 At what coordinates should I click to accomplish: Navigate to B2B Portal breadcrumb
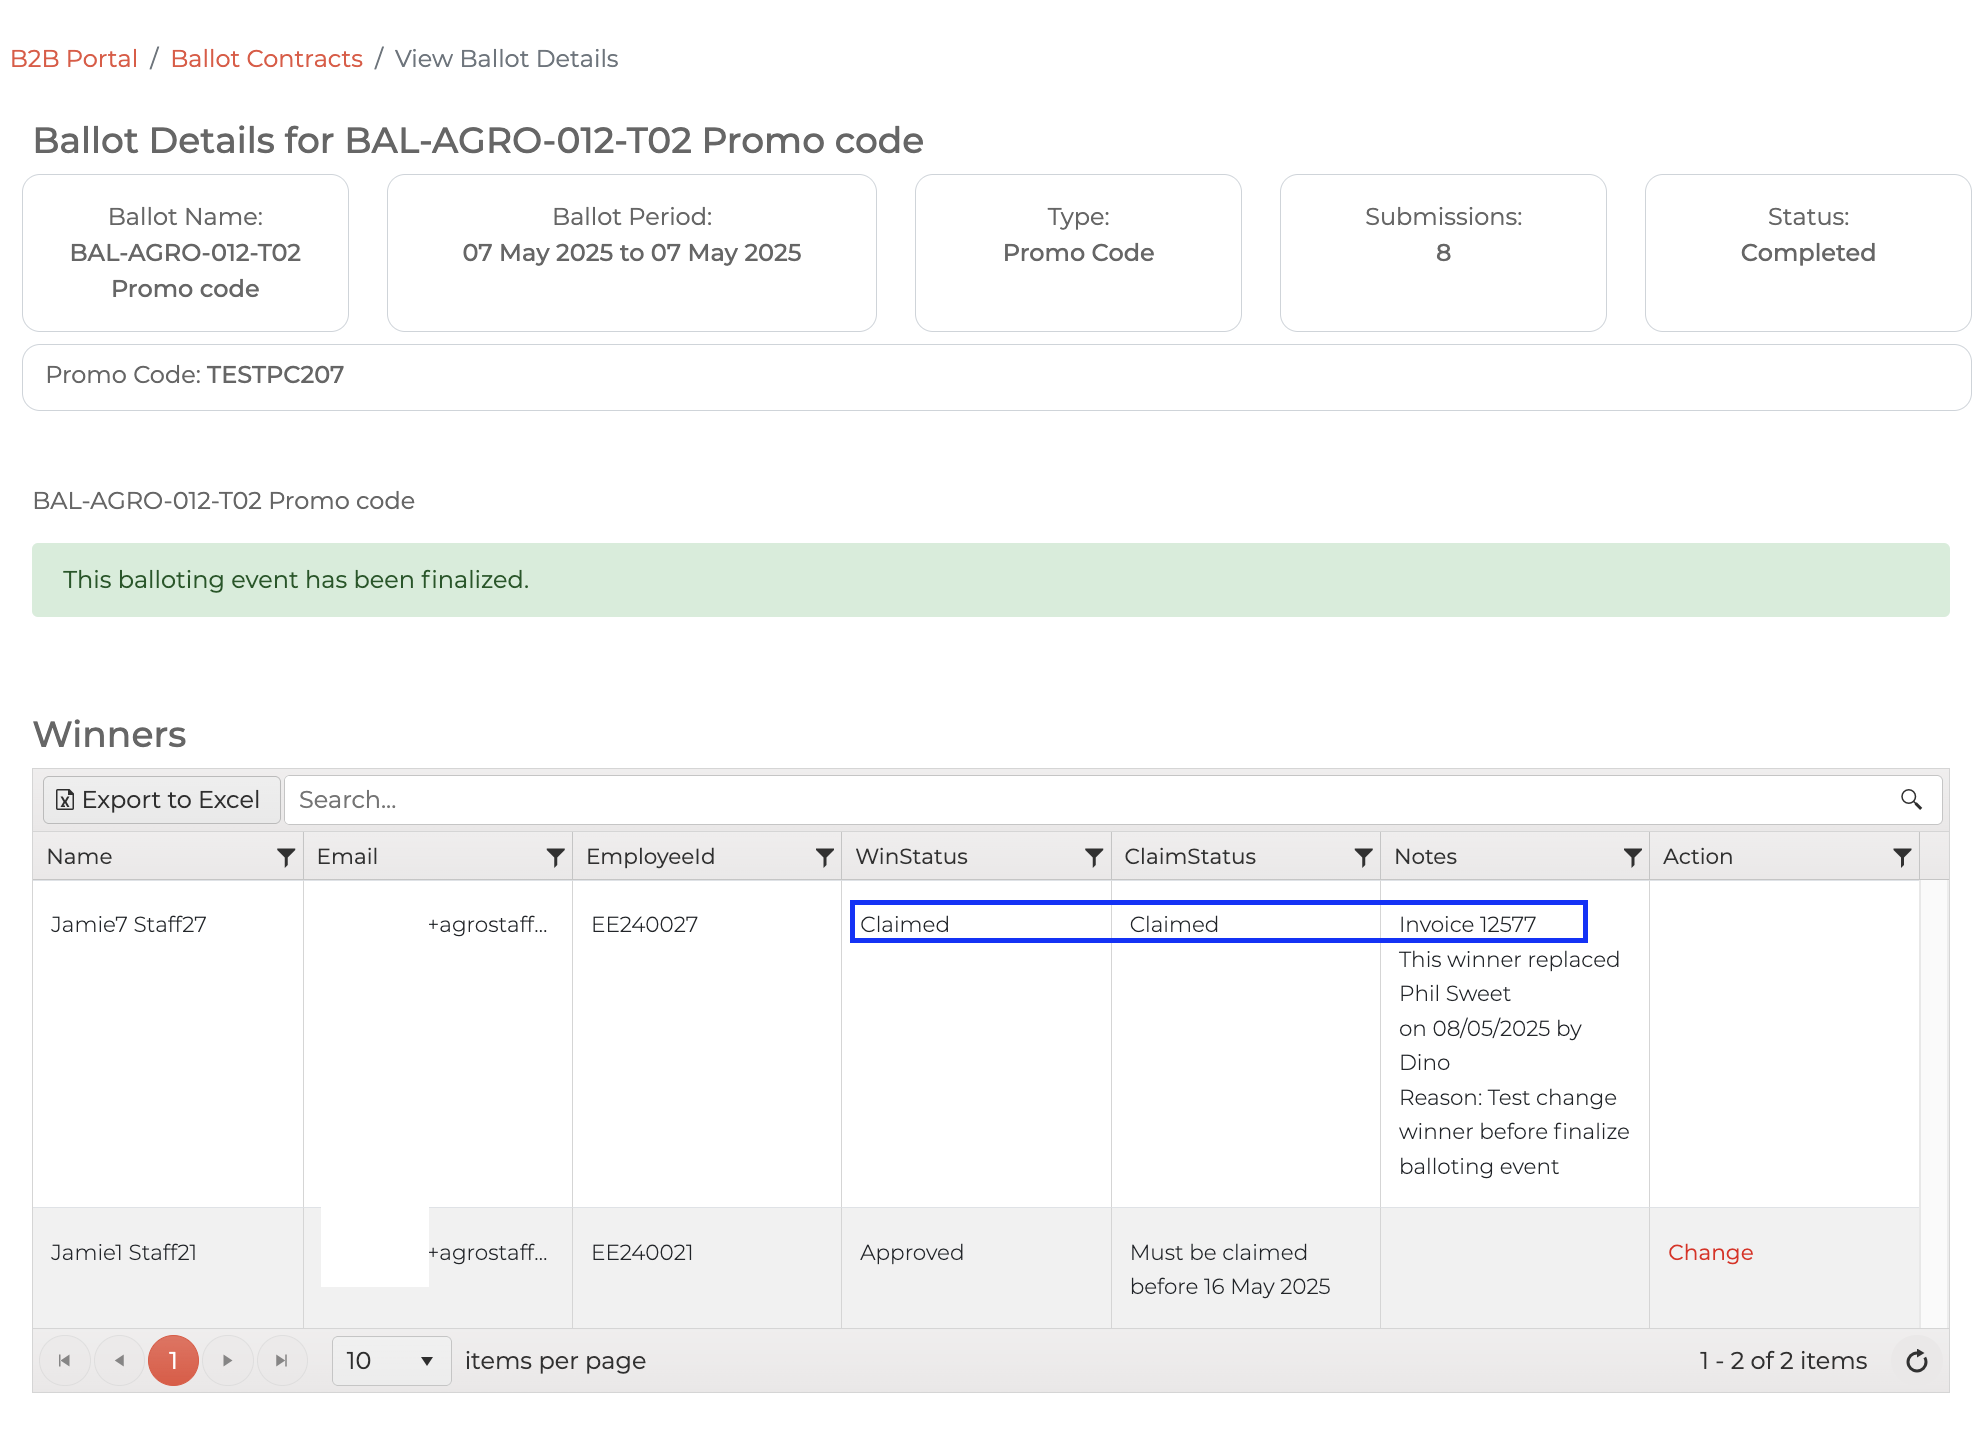[74, 59]
